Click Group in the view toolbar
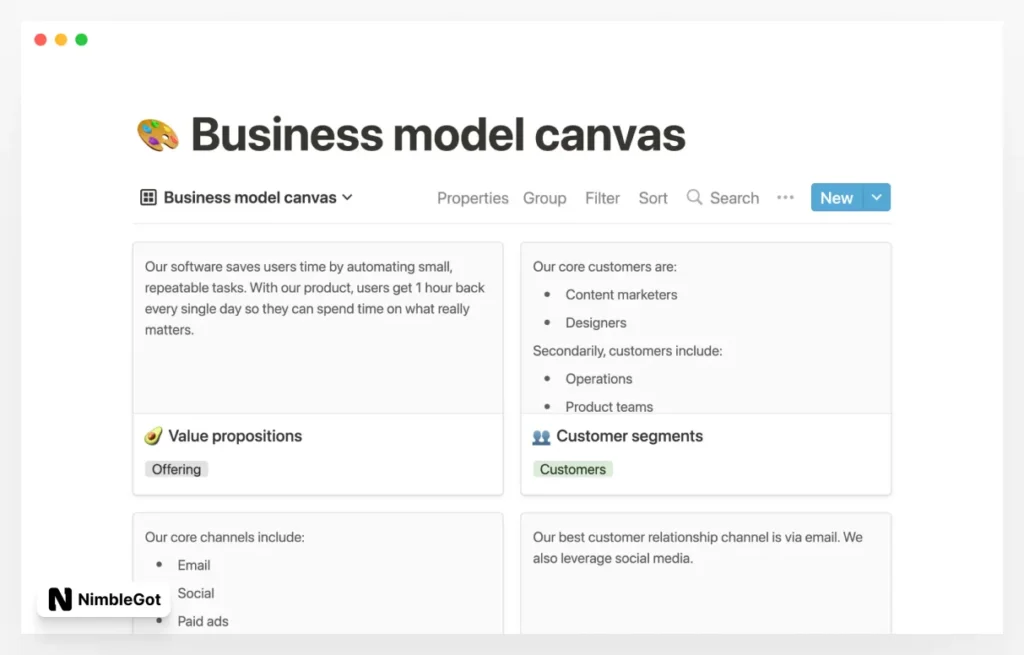This screenshot has height=655, width=1024. pos(544,197)
